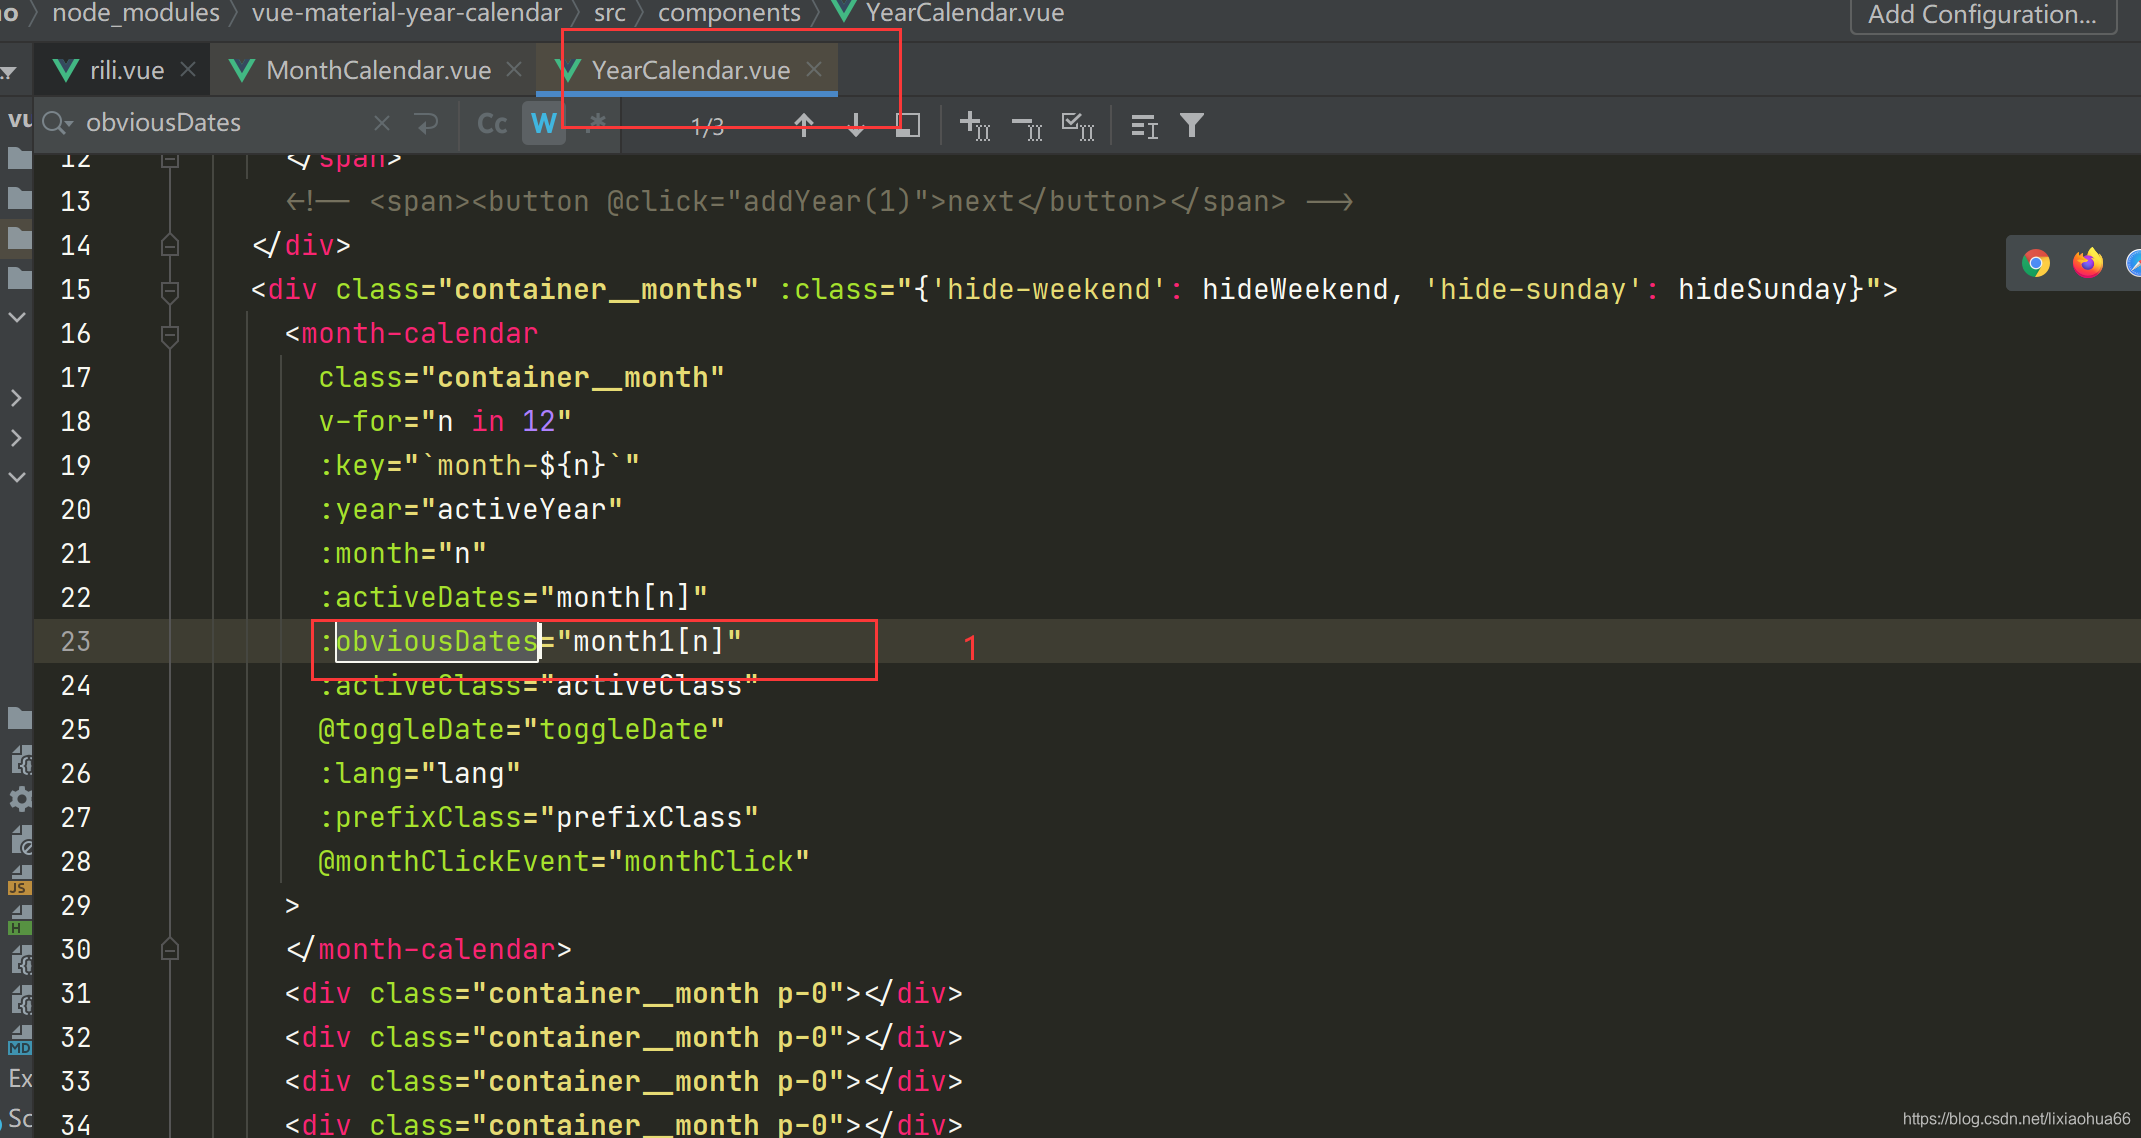2141x1138 pixels.
Task: Toggle Regex (.*) search option
Action: (x=596, y=123)
